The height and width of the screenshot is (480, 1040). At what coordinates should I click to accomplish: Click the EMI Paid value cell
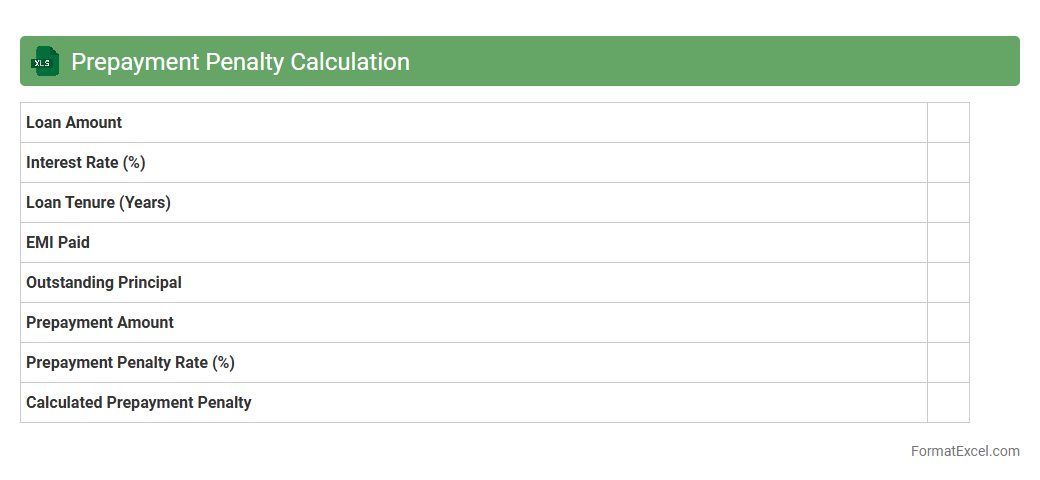pyautogui.click(x=948, y=242)
